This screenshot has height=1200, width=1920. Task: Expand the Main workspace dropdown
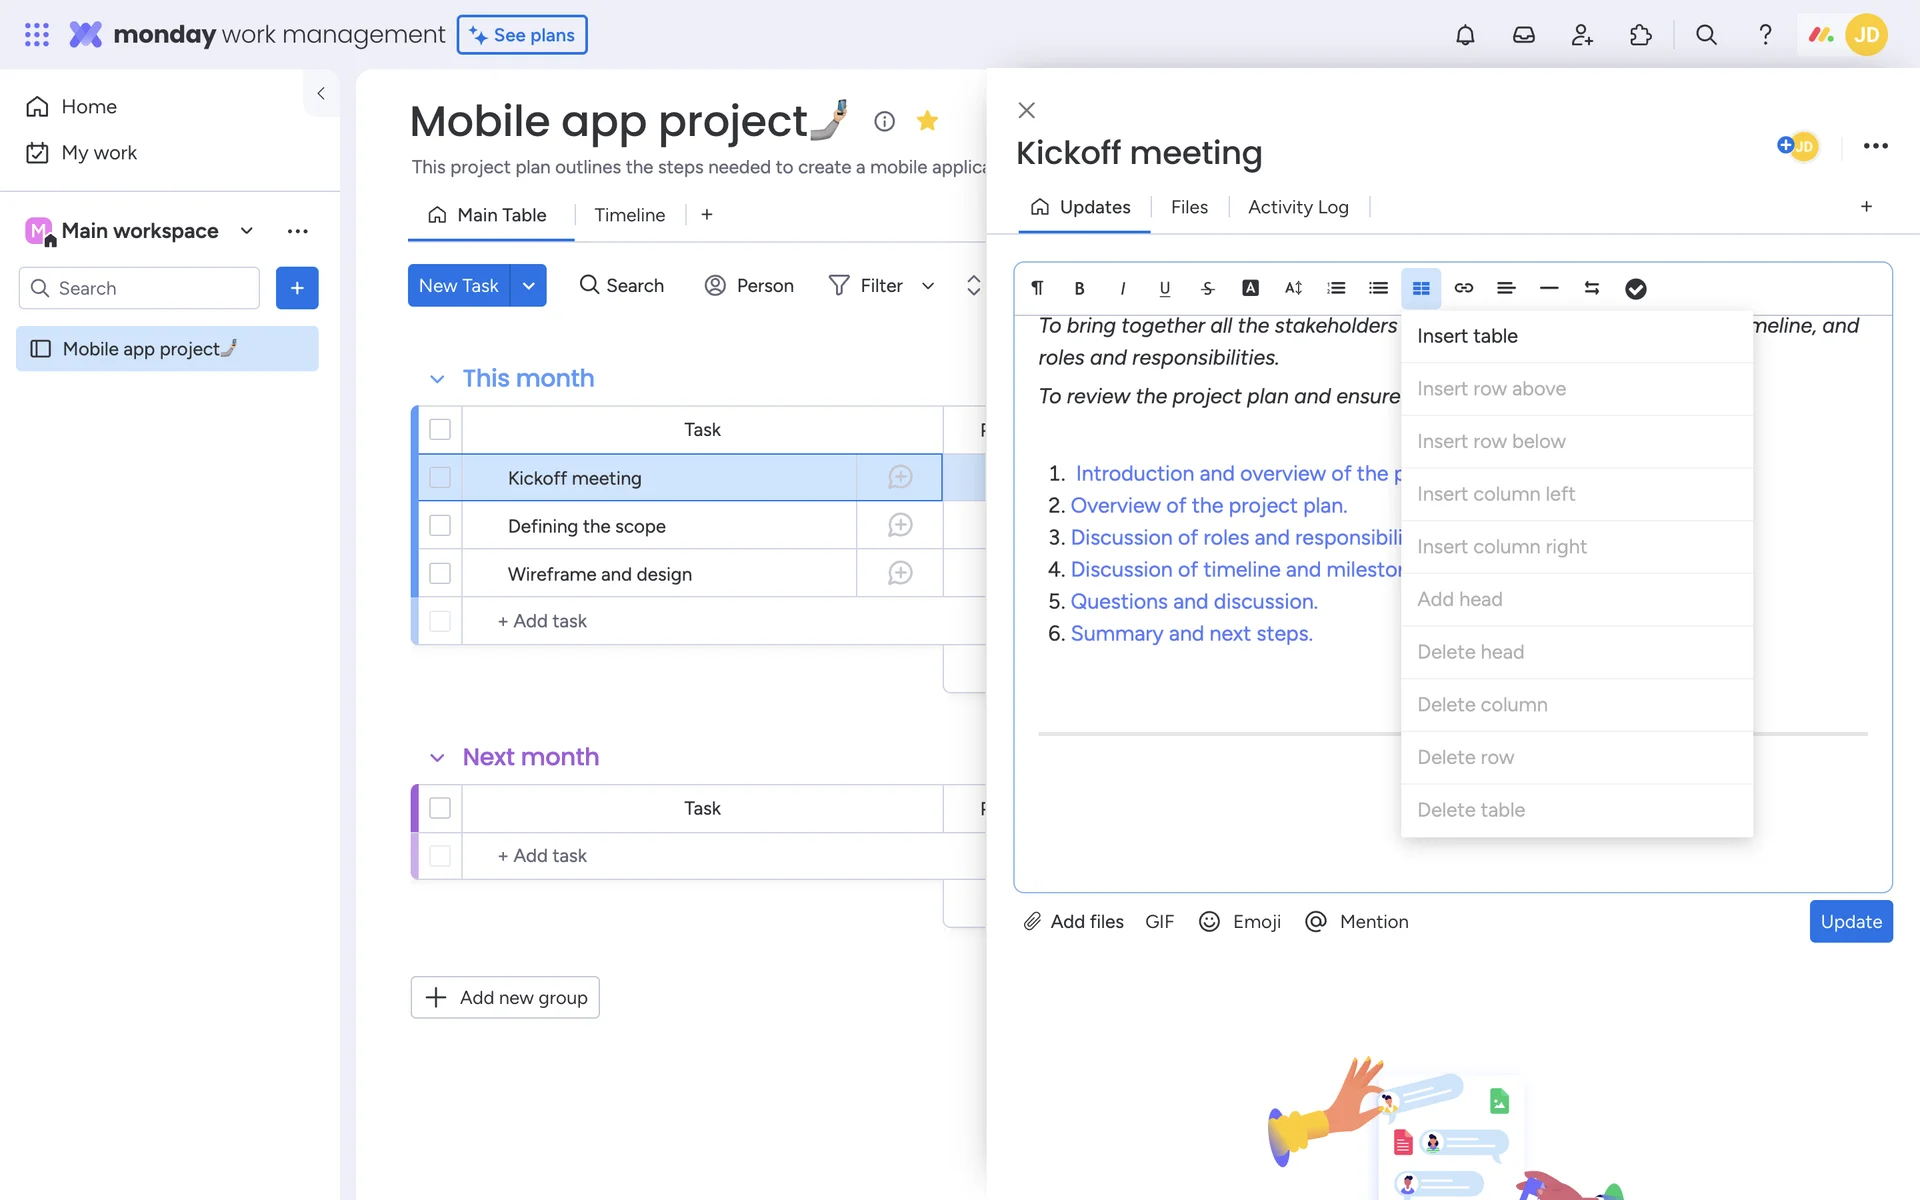(247, 231)
